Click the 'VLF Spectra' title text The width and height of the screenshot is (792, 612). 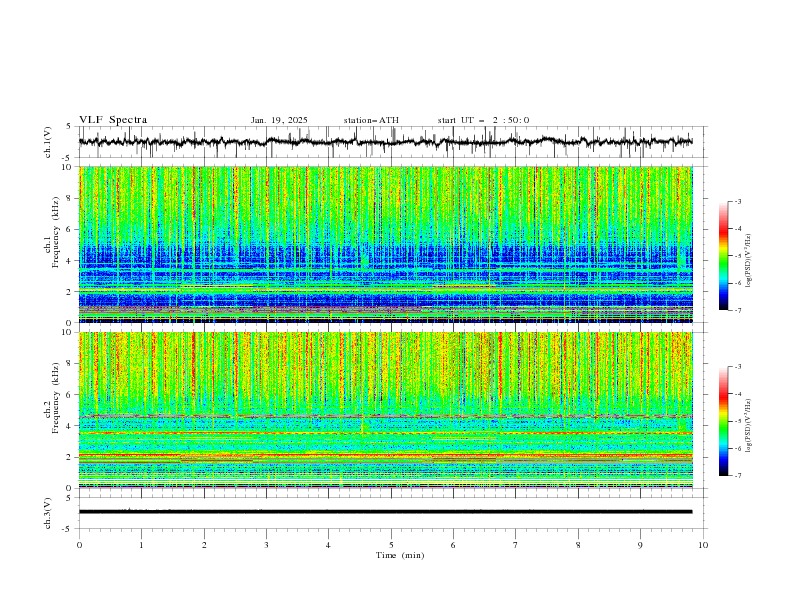113,120
